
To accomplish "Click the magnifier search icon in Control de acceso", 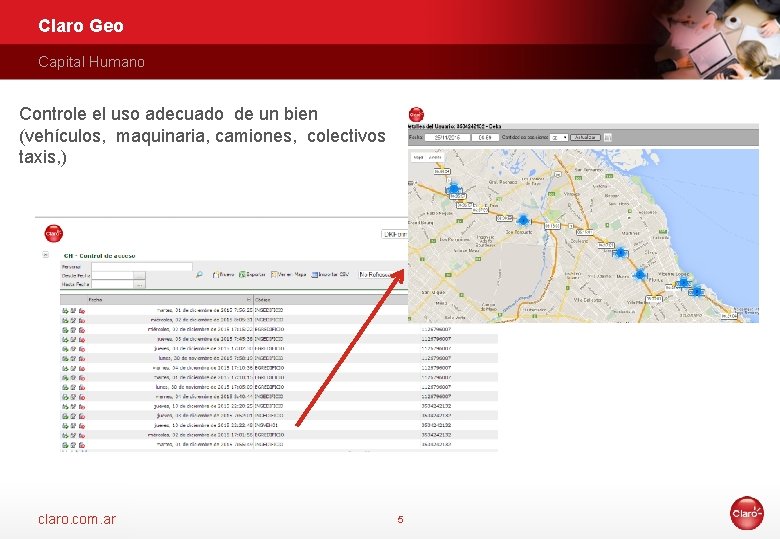I will click(x=199, y=274).
